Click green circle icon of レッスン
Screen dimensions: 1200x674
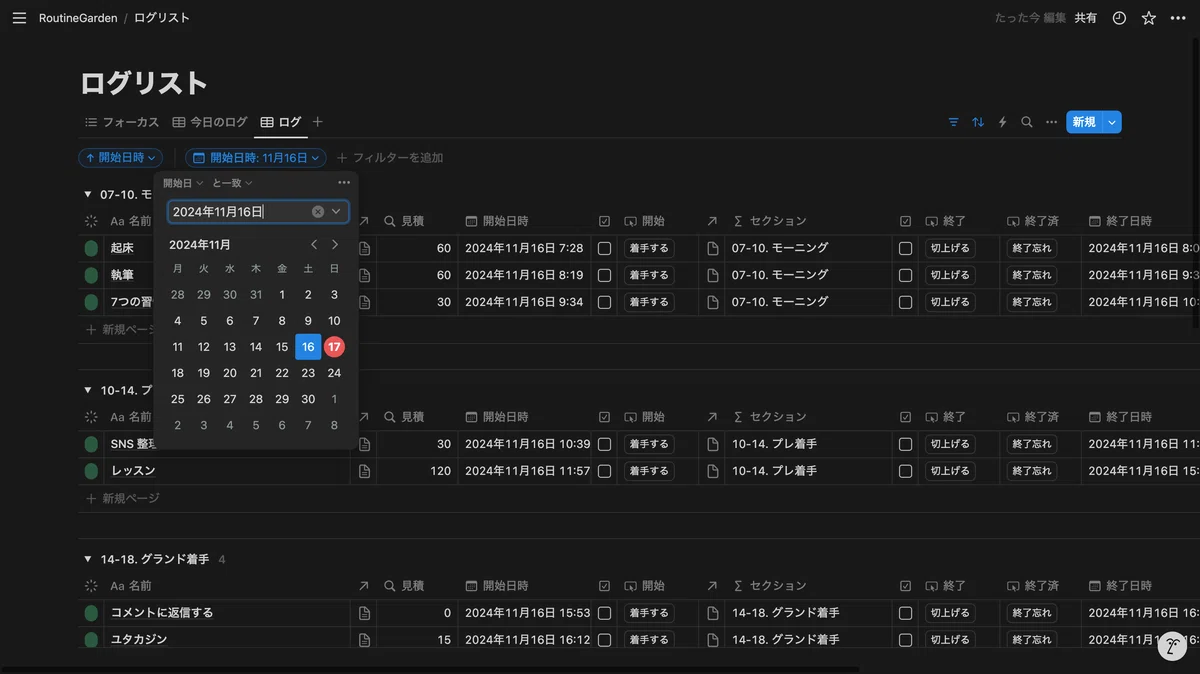pos(91,471)
